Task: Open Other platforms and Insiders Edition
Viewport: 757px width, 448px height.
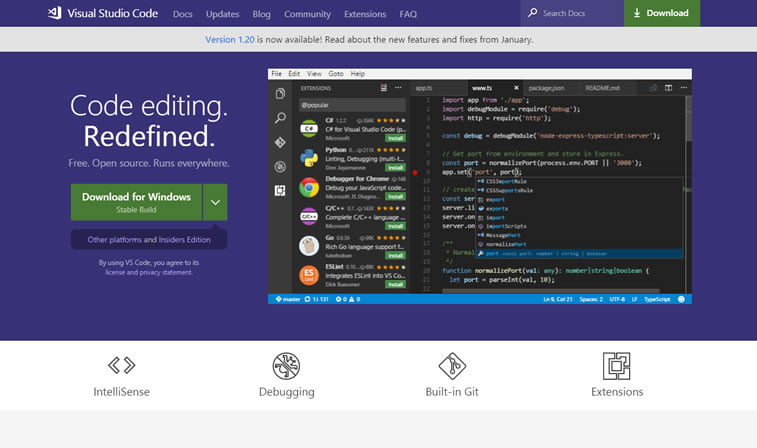Action: coord(149,239)
